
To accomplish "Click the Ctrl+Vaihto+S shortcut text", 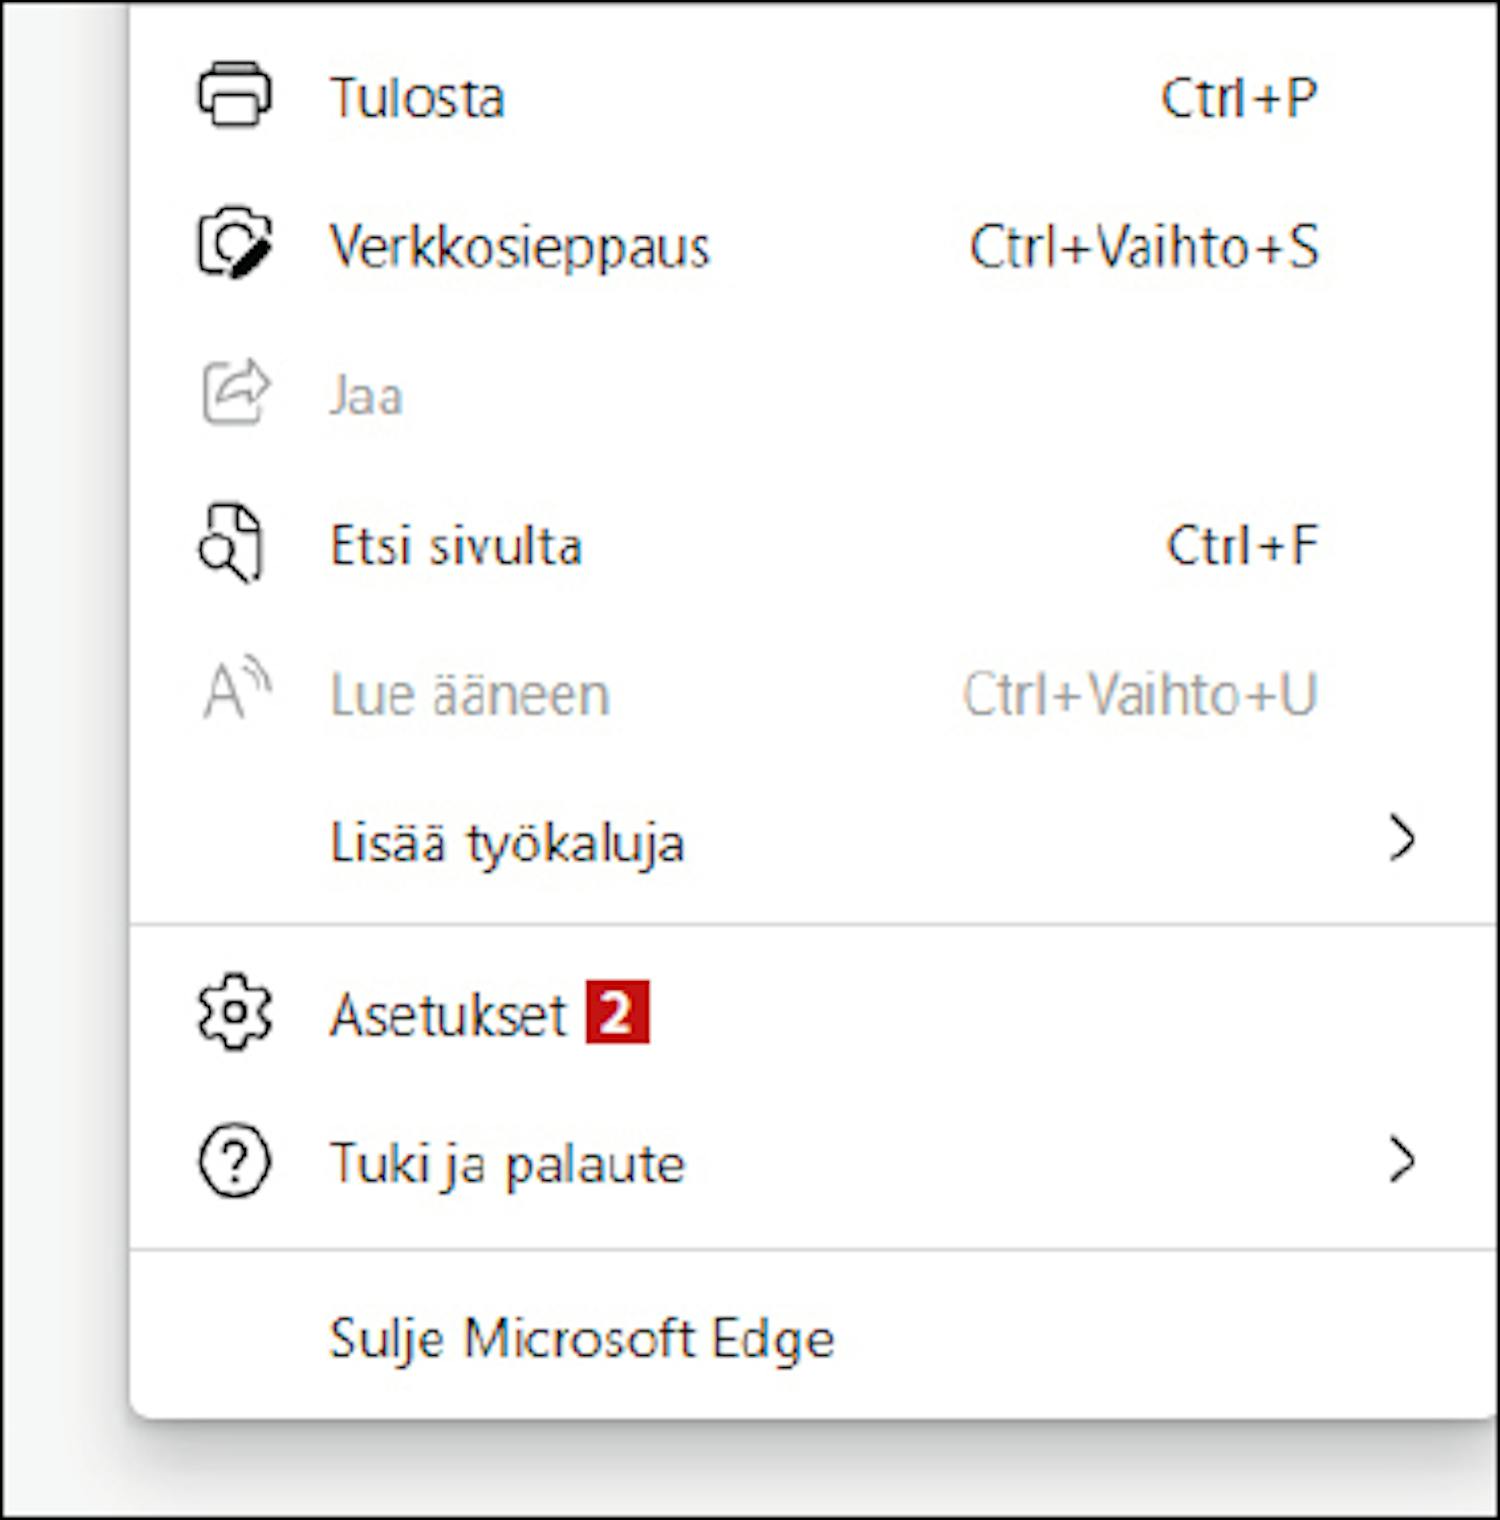I will pyautogui.click(x=1144, y=246).
